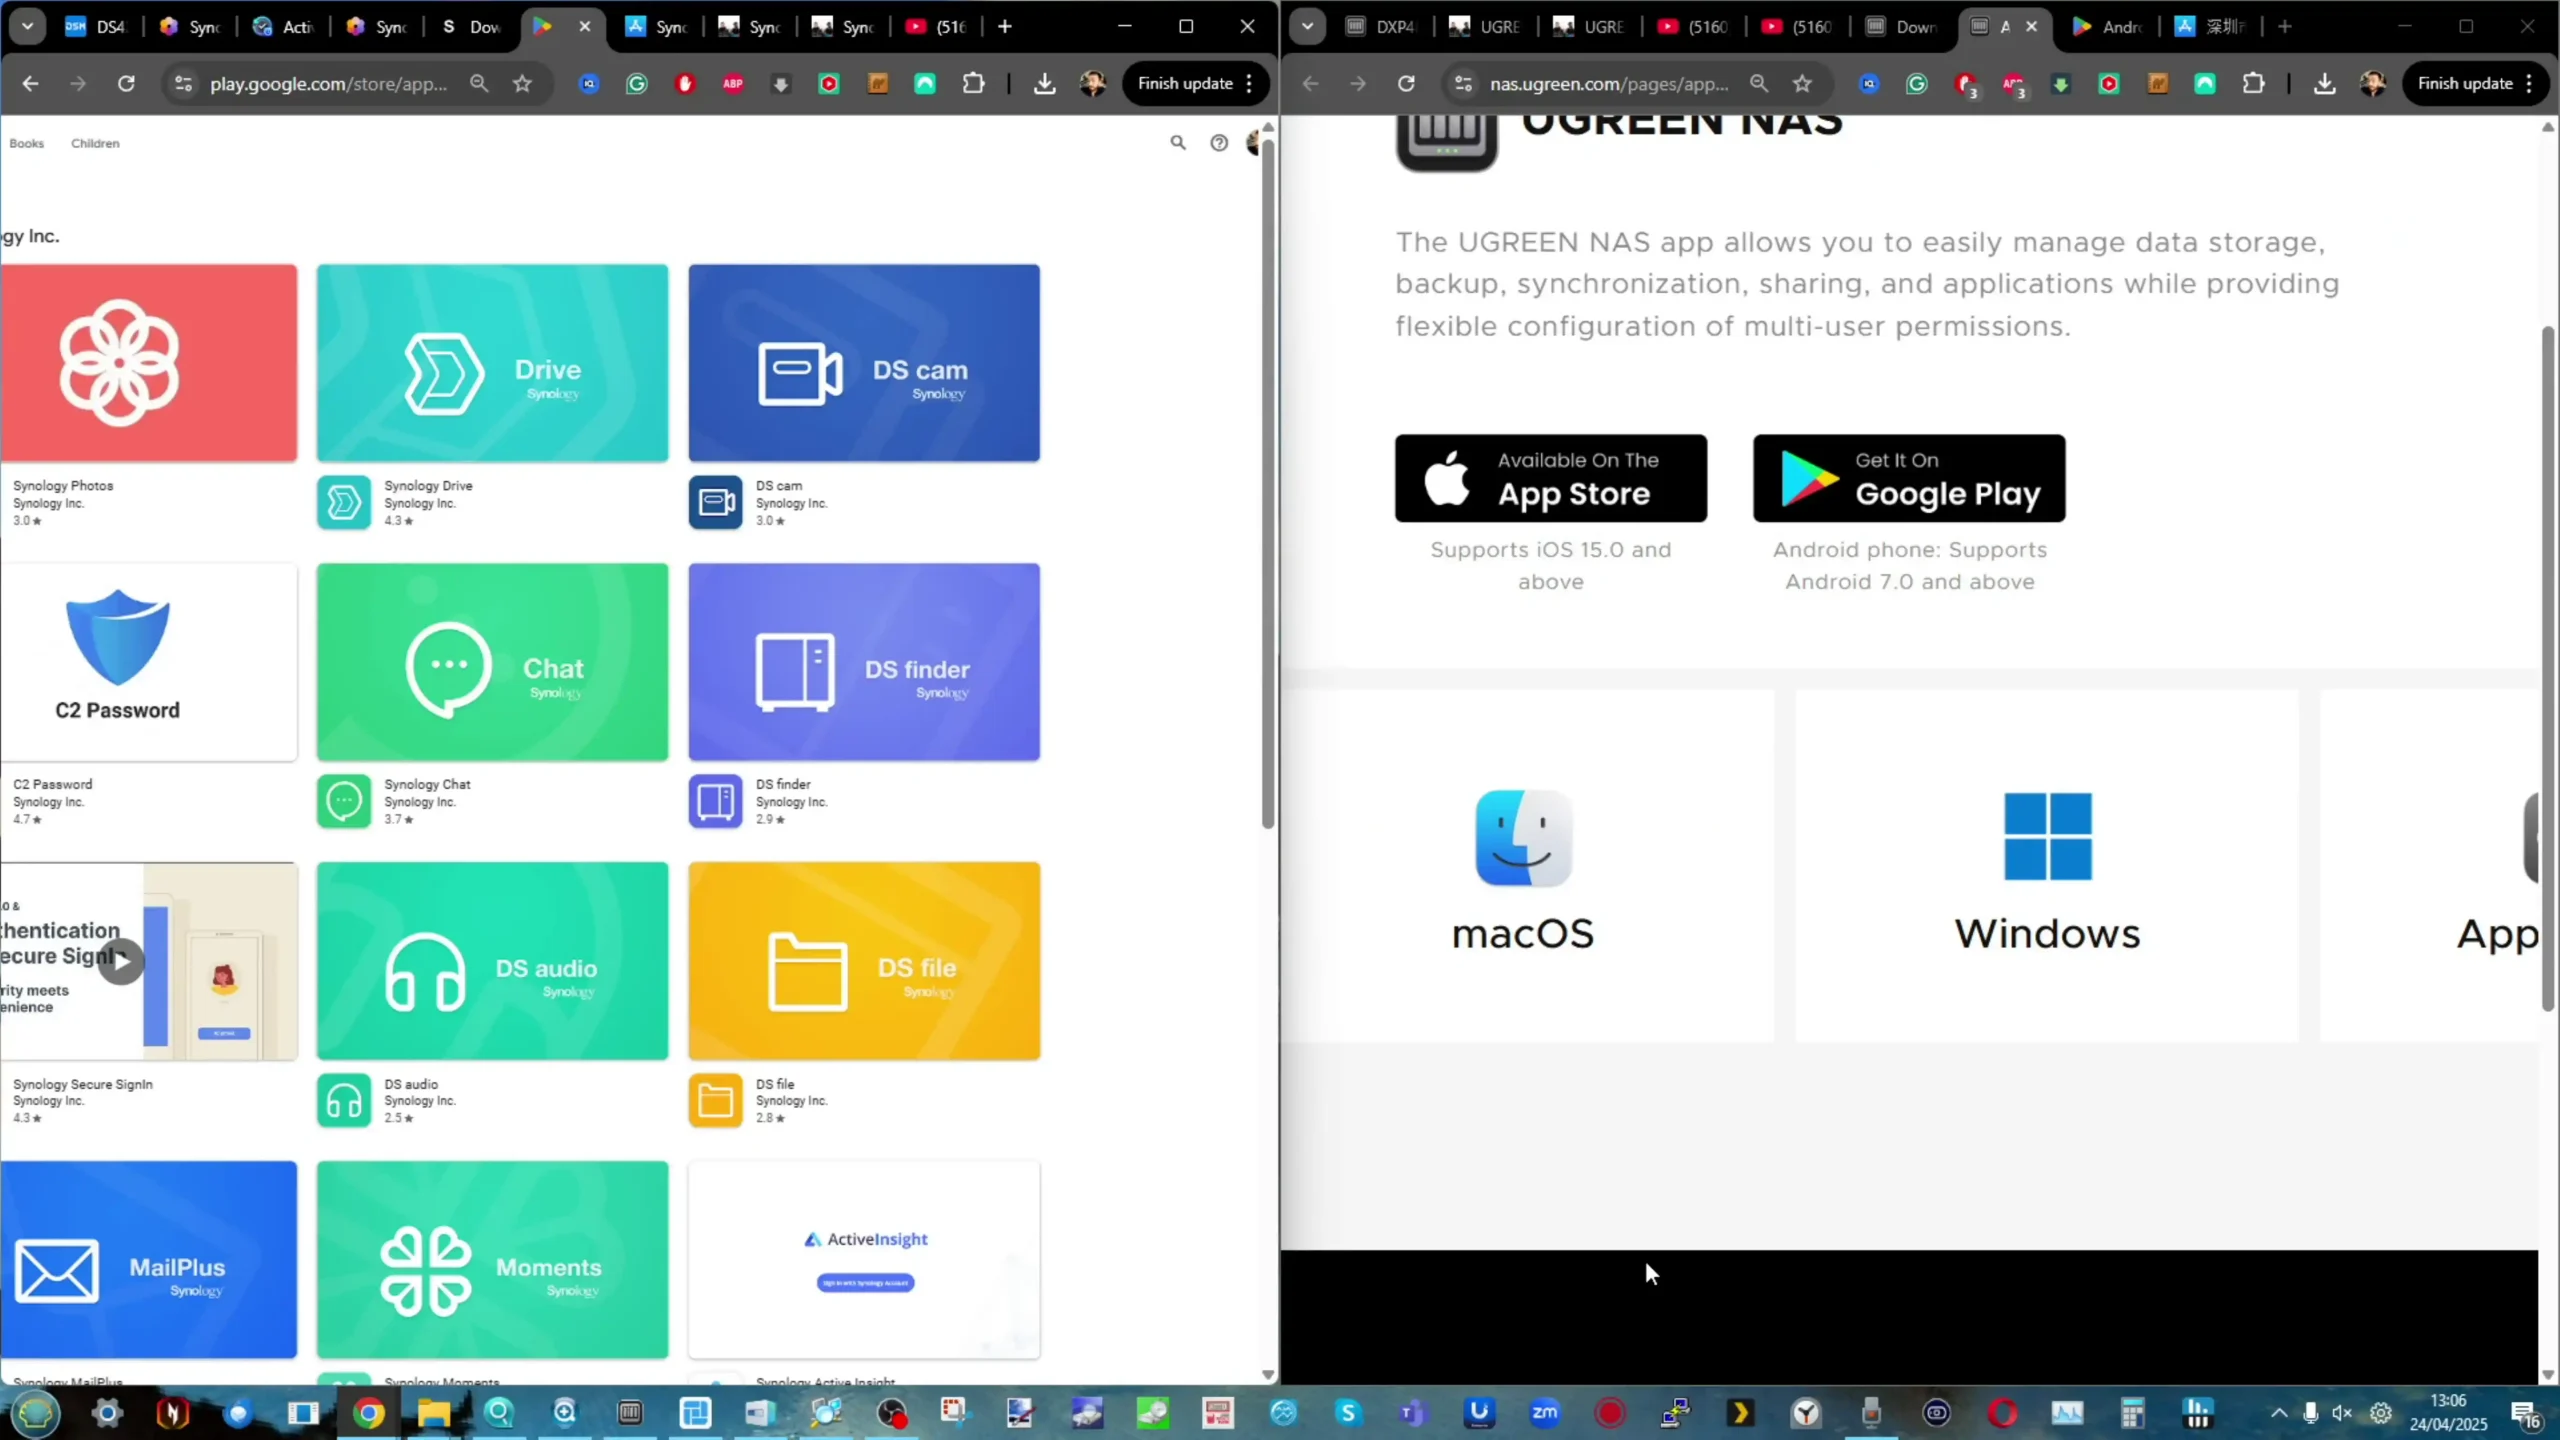Switch to the Acti tab in left browser

pos(284,27)
